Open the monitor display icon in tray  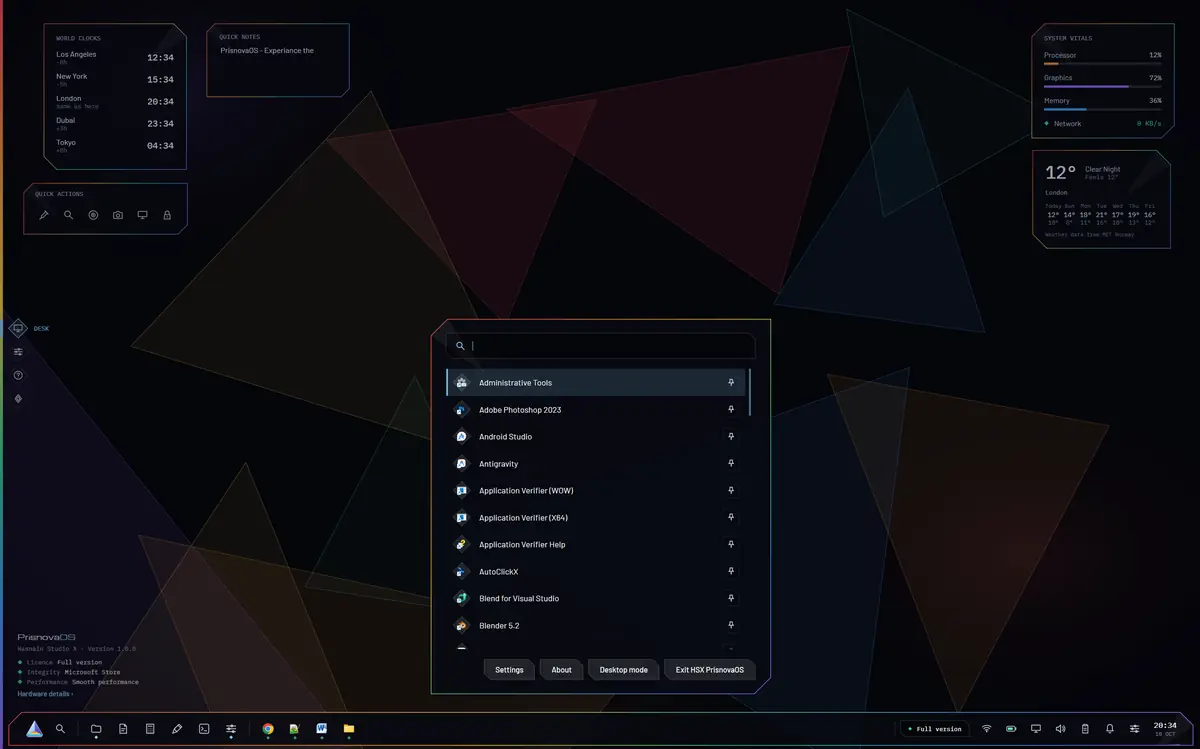(x=1036, y=729)
